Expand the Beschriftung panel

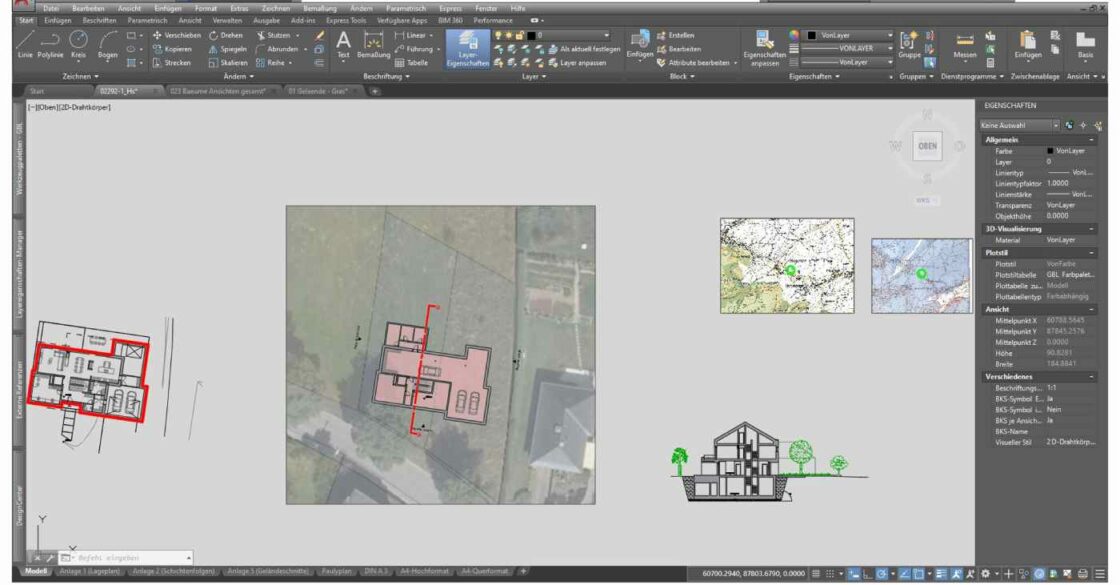(386, 76)
